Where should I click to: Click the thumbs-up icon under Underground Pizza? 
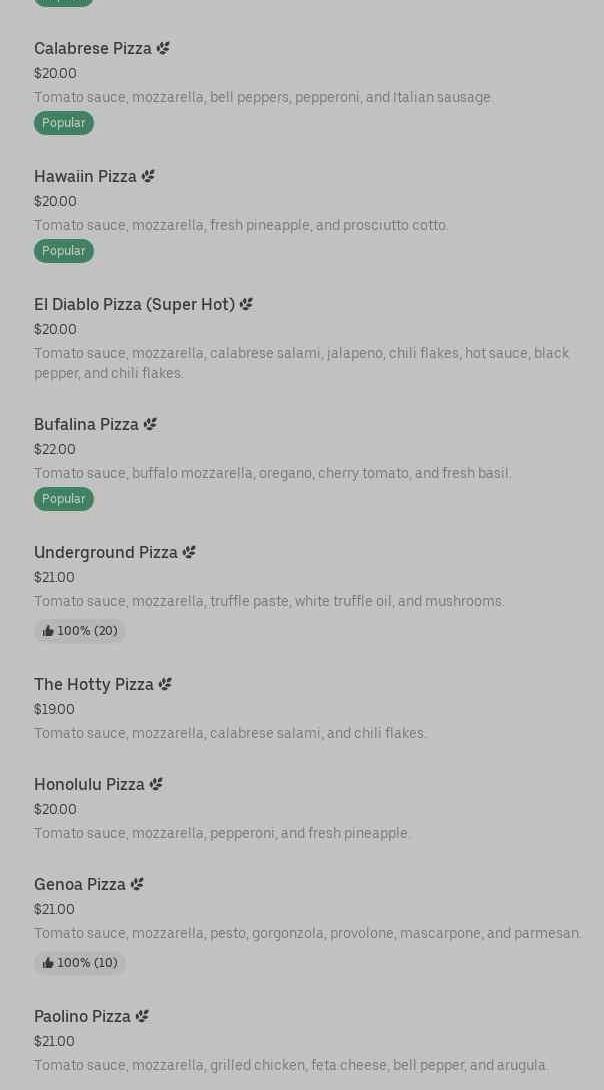pos(48,631)
